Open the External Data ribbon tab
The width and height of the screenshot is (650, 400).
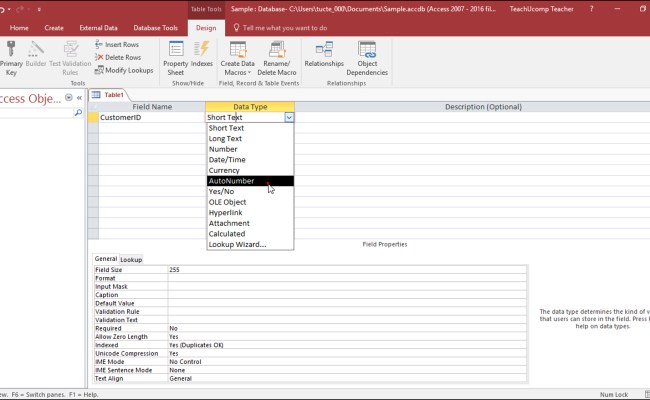[x=98, y=28]
